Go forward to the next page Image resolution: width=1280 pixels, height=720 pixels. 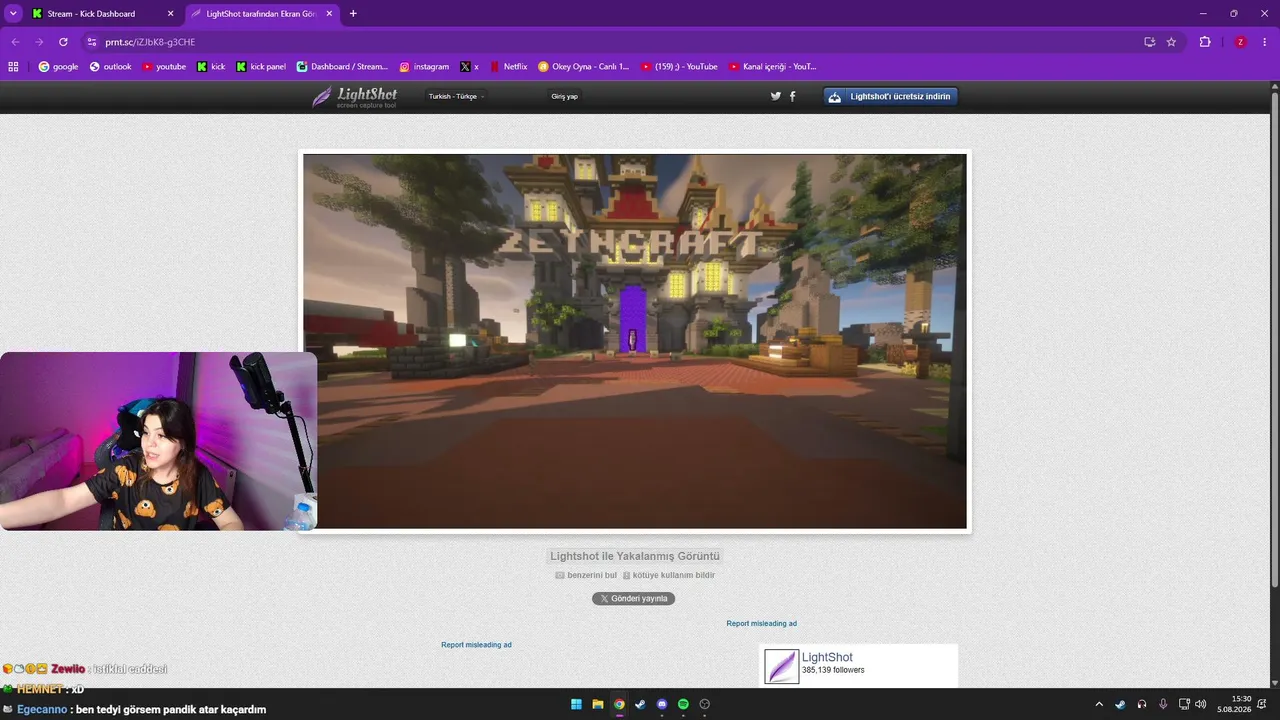coord(39,42)
